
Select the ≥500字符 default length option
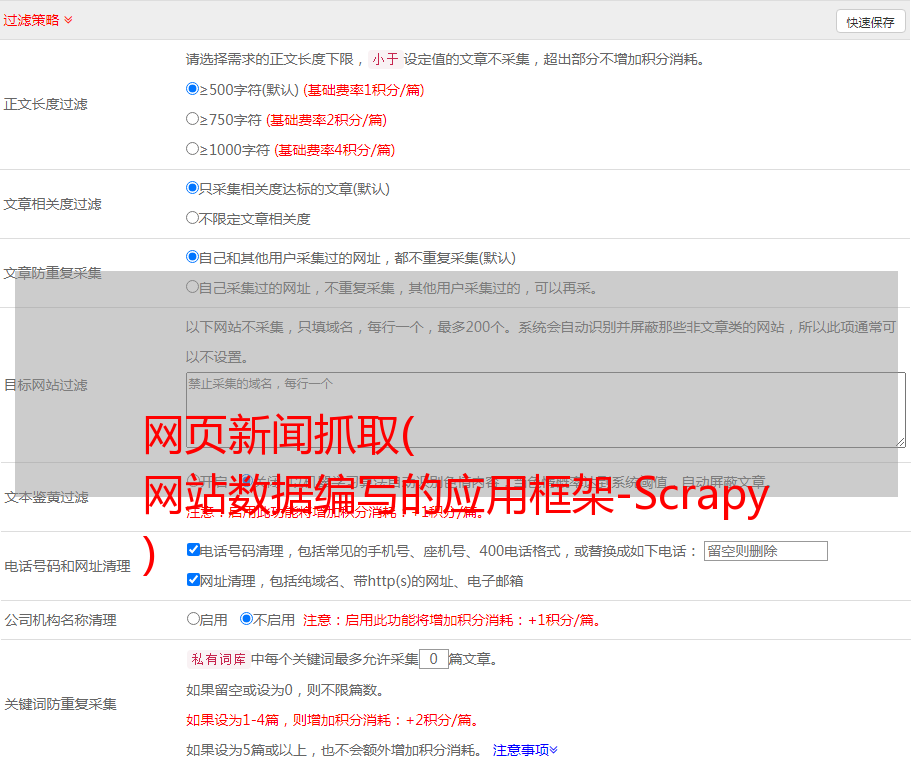pyautogui.click(x=192, y=89)
